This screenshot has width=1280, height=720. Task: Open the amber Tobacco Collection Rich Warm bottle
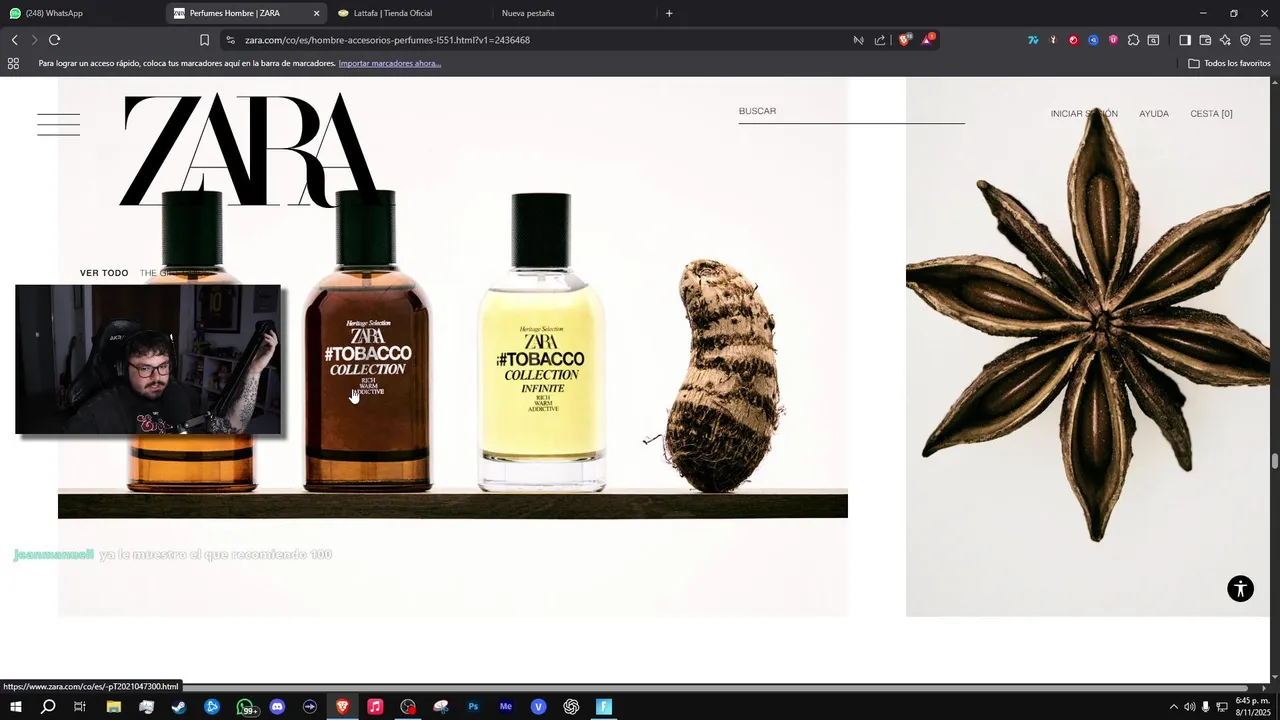pyautogui.click(x=367, y=340)
